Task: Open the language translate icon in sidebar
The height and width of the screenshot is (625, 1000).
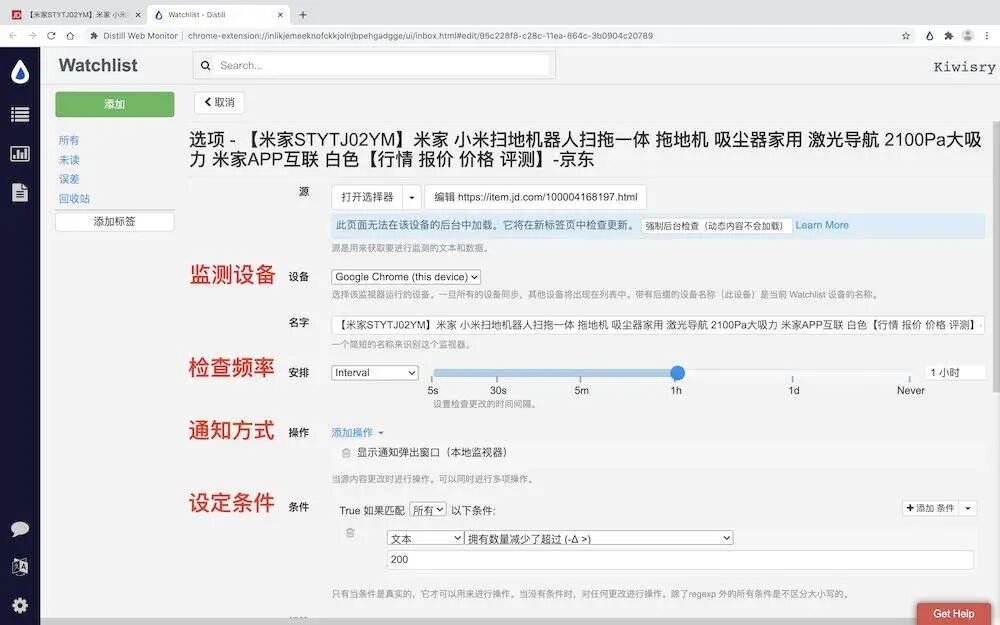Action: tap(20, 566)
